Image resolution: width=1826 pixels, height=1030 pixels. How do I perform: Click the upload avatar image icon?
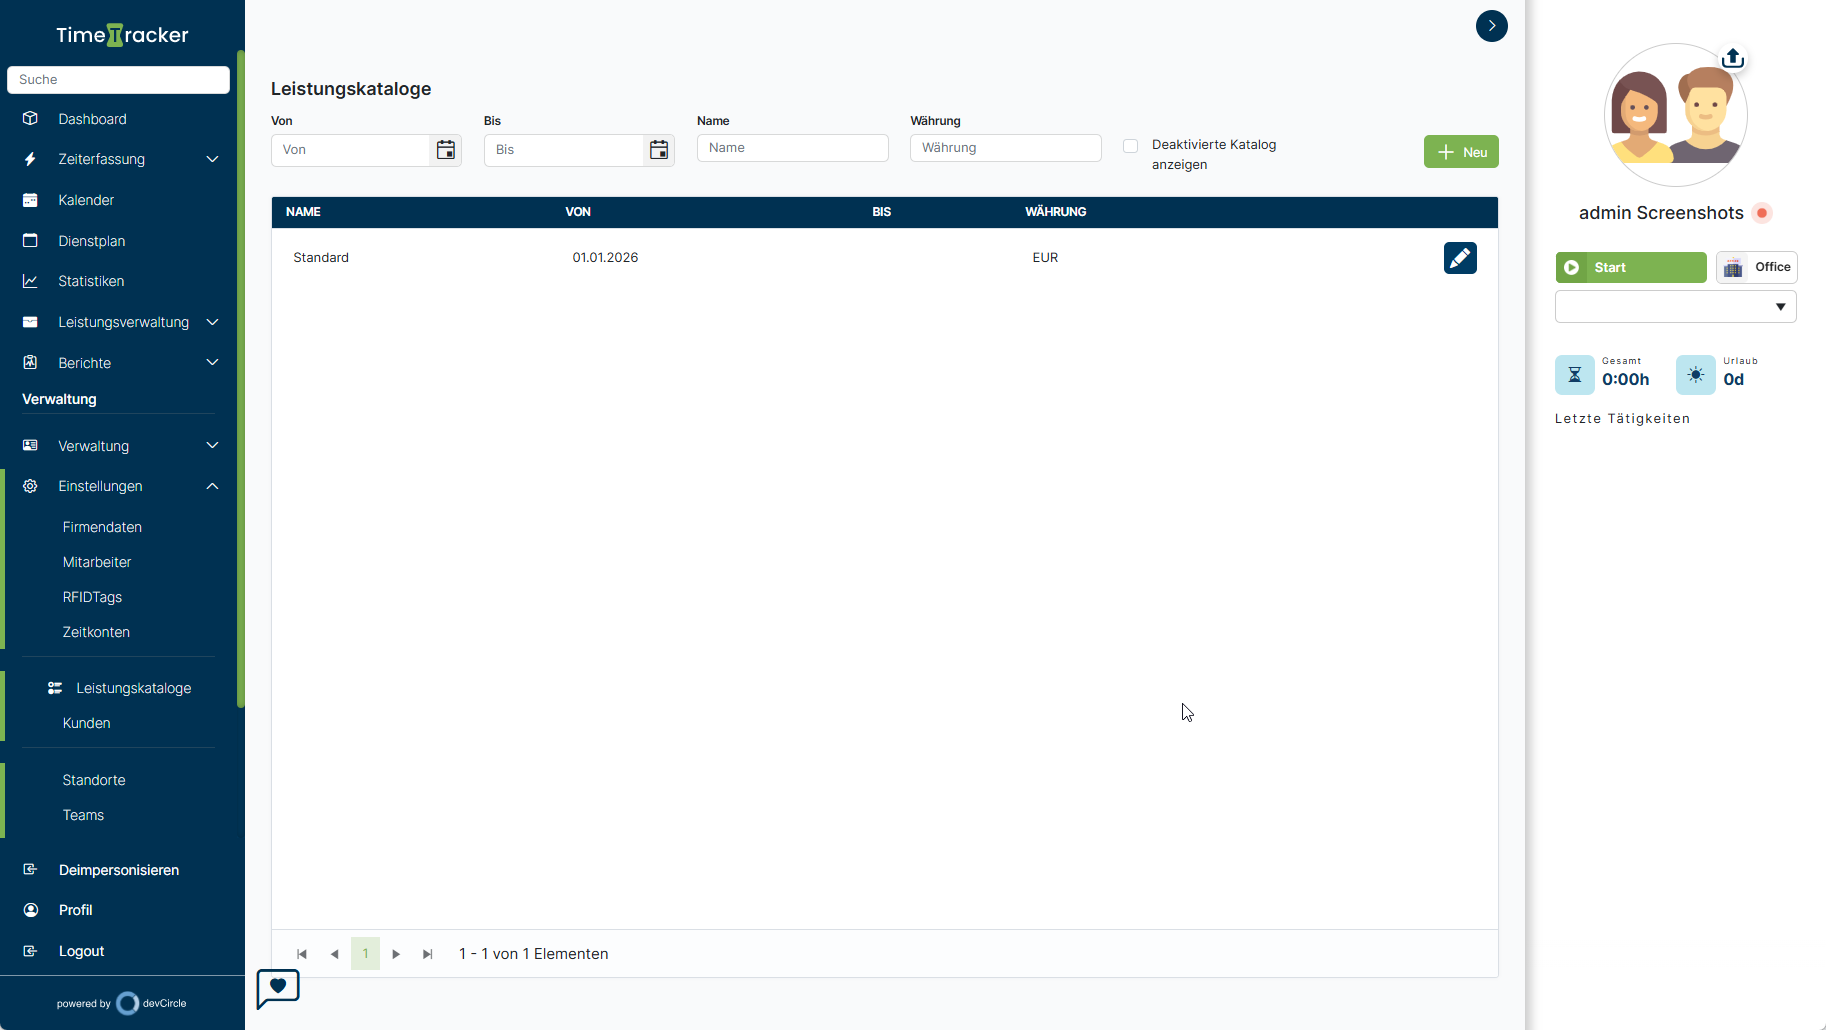click(x=1733, y=58)
